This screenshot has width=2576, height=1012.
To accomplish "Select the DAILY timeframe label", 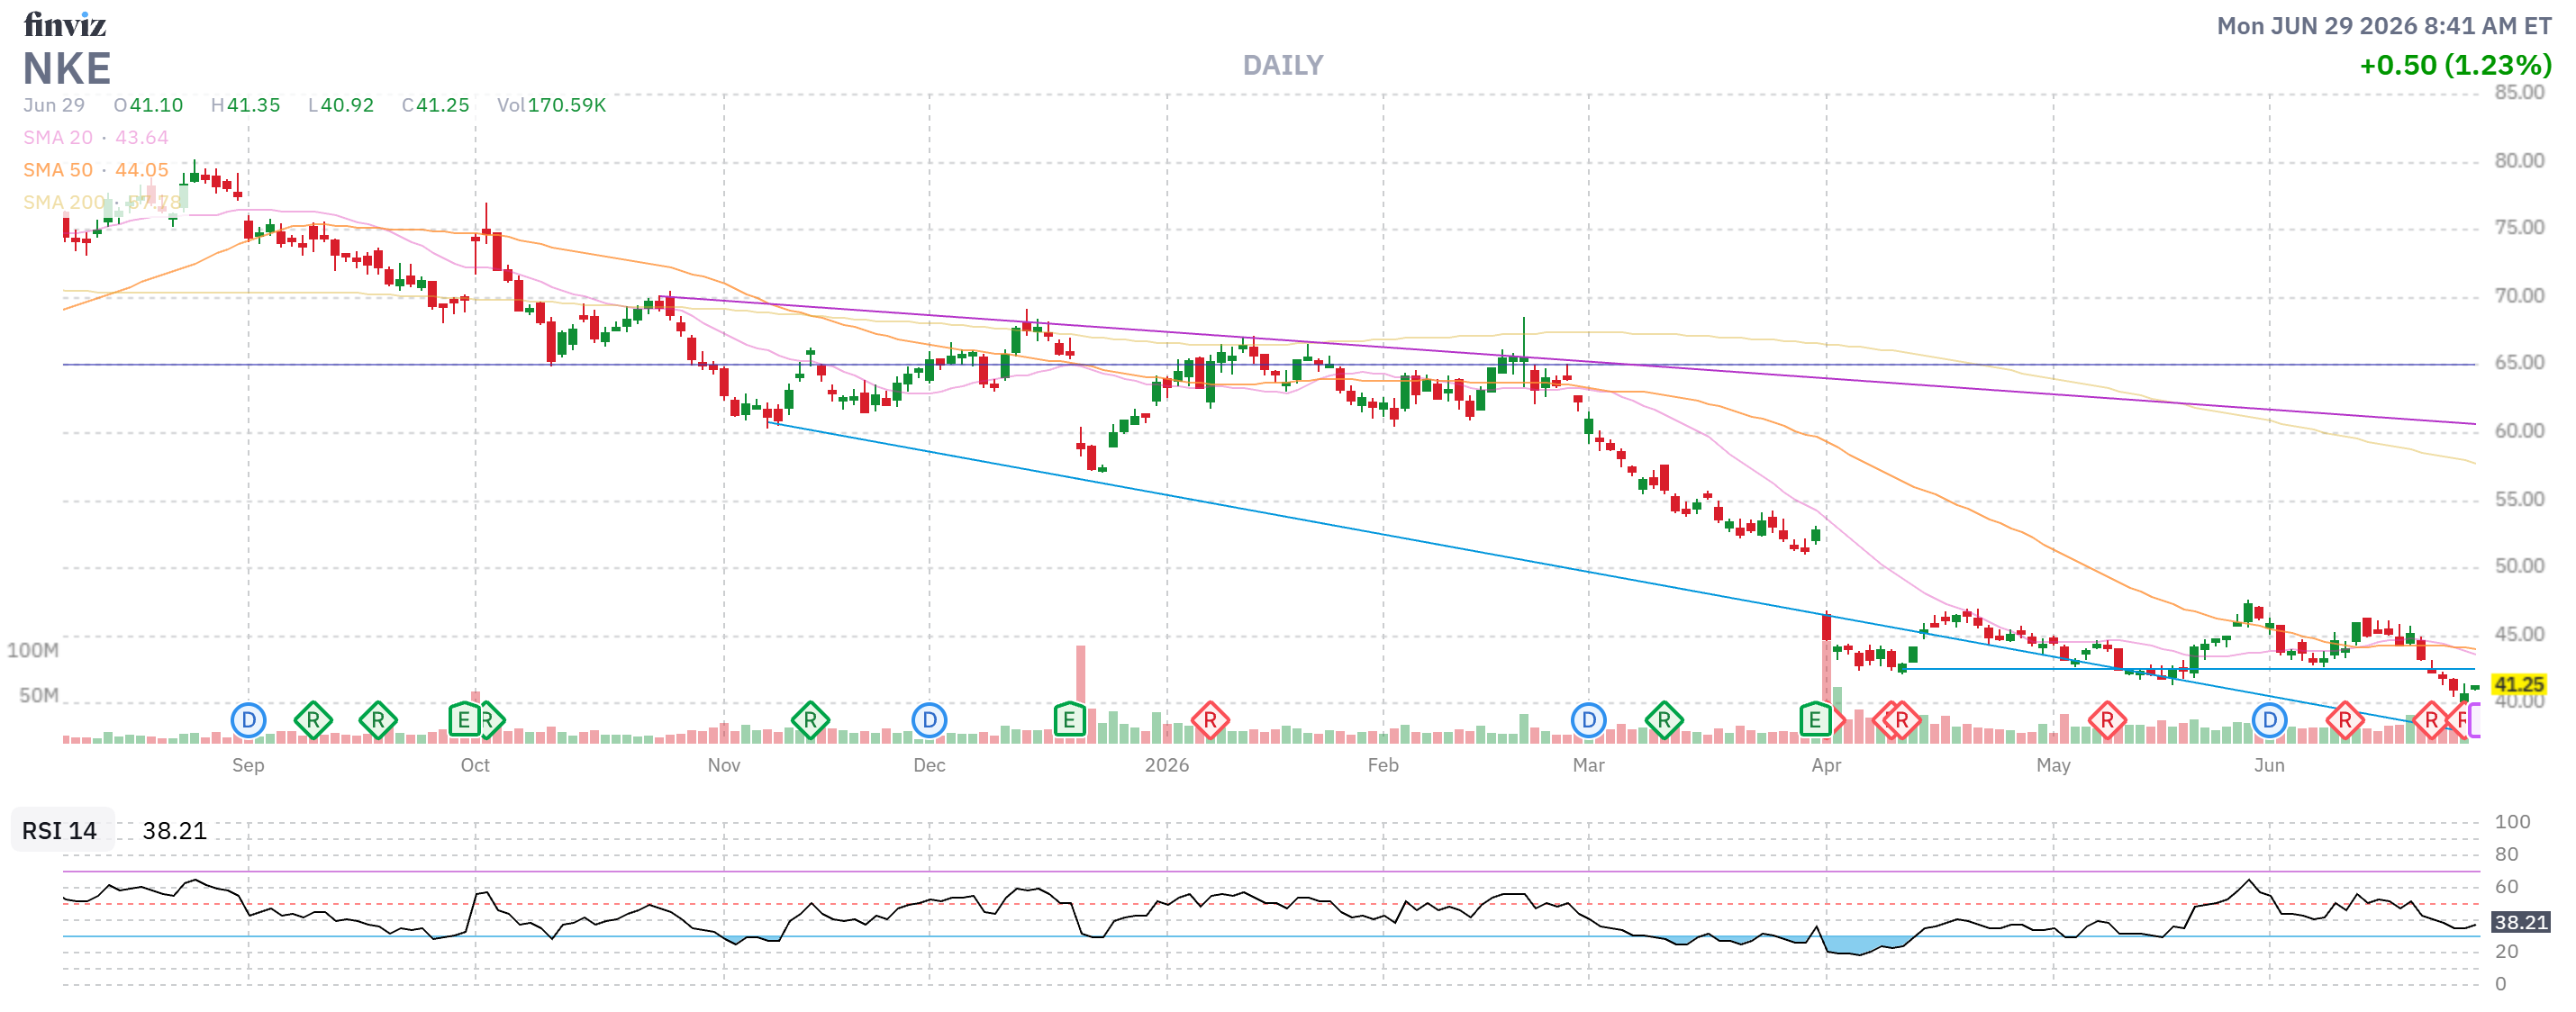I will pos(1282,65).
